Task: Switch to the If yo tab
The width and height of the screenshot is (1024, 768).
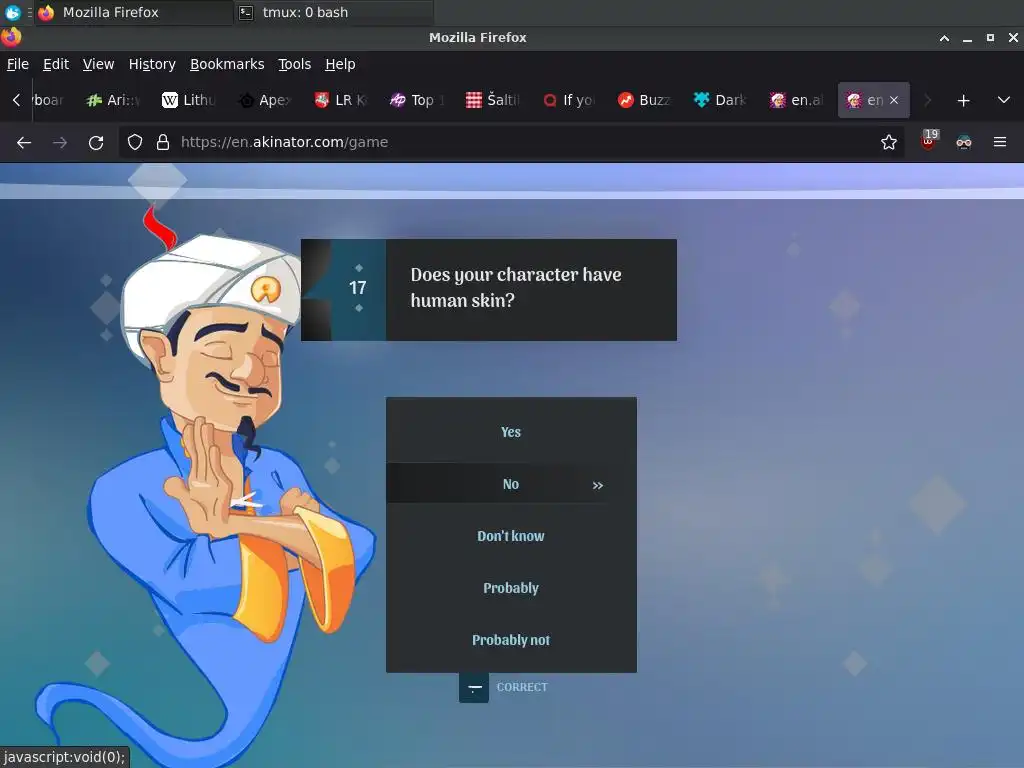Action: click(568, 100)
